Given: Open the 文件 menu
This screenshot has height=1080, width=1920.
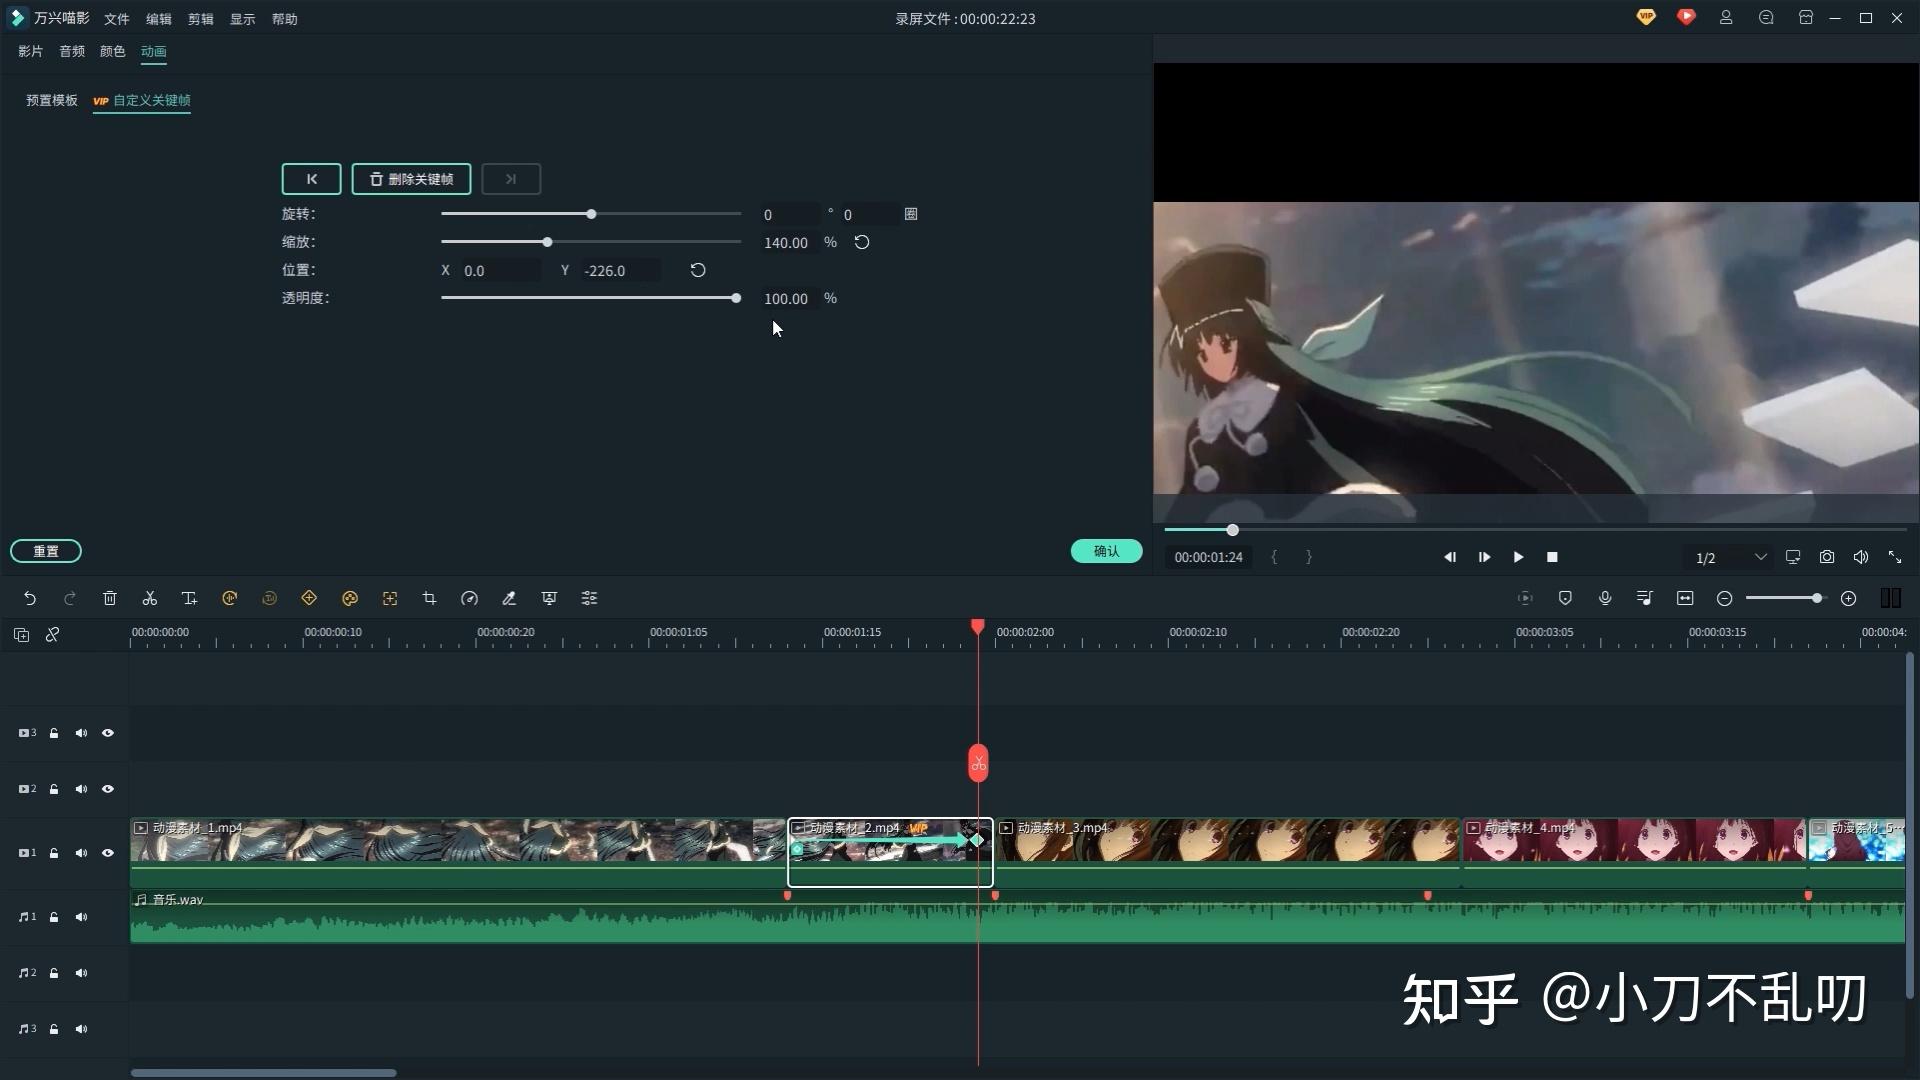Looking at the screenshot, I should [x=117, y=19].
